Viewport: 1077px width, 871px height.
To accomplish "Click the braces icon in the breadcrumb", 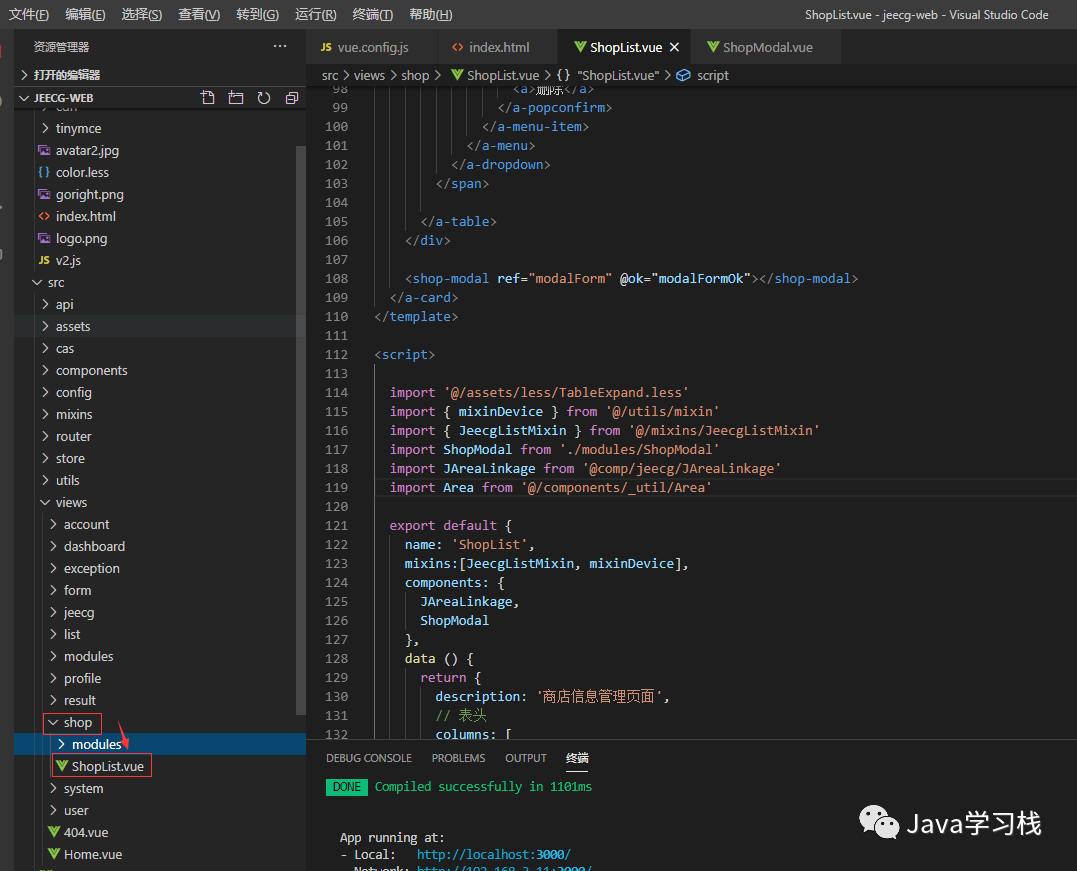I will point(563,75).
